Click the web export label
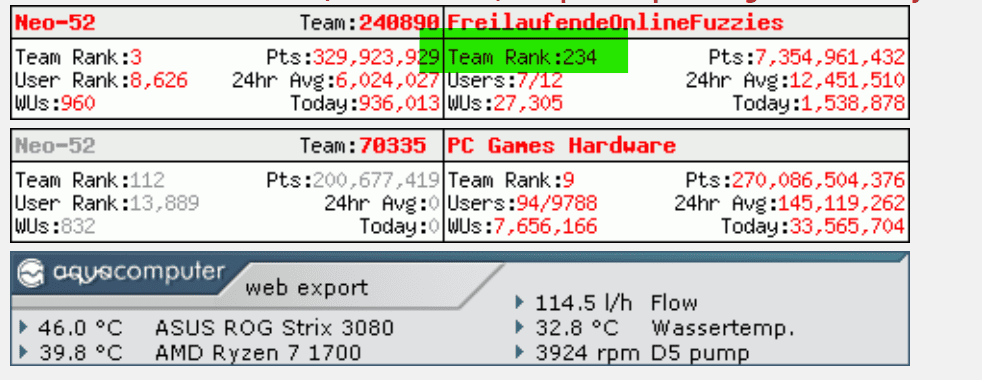The image size is (982, 380). tap(307, 288)
